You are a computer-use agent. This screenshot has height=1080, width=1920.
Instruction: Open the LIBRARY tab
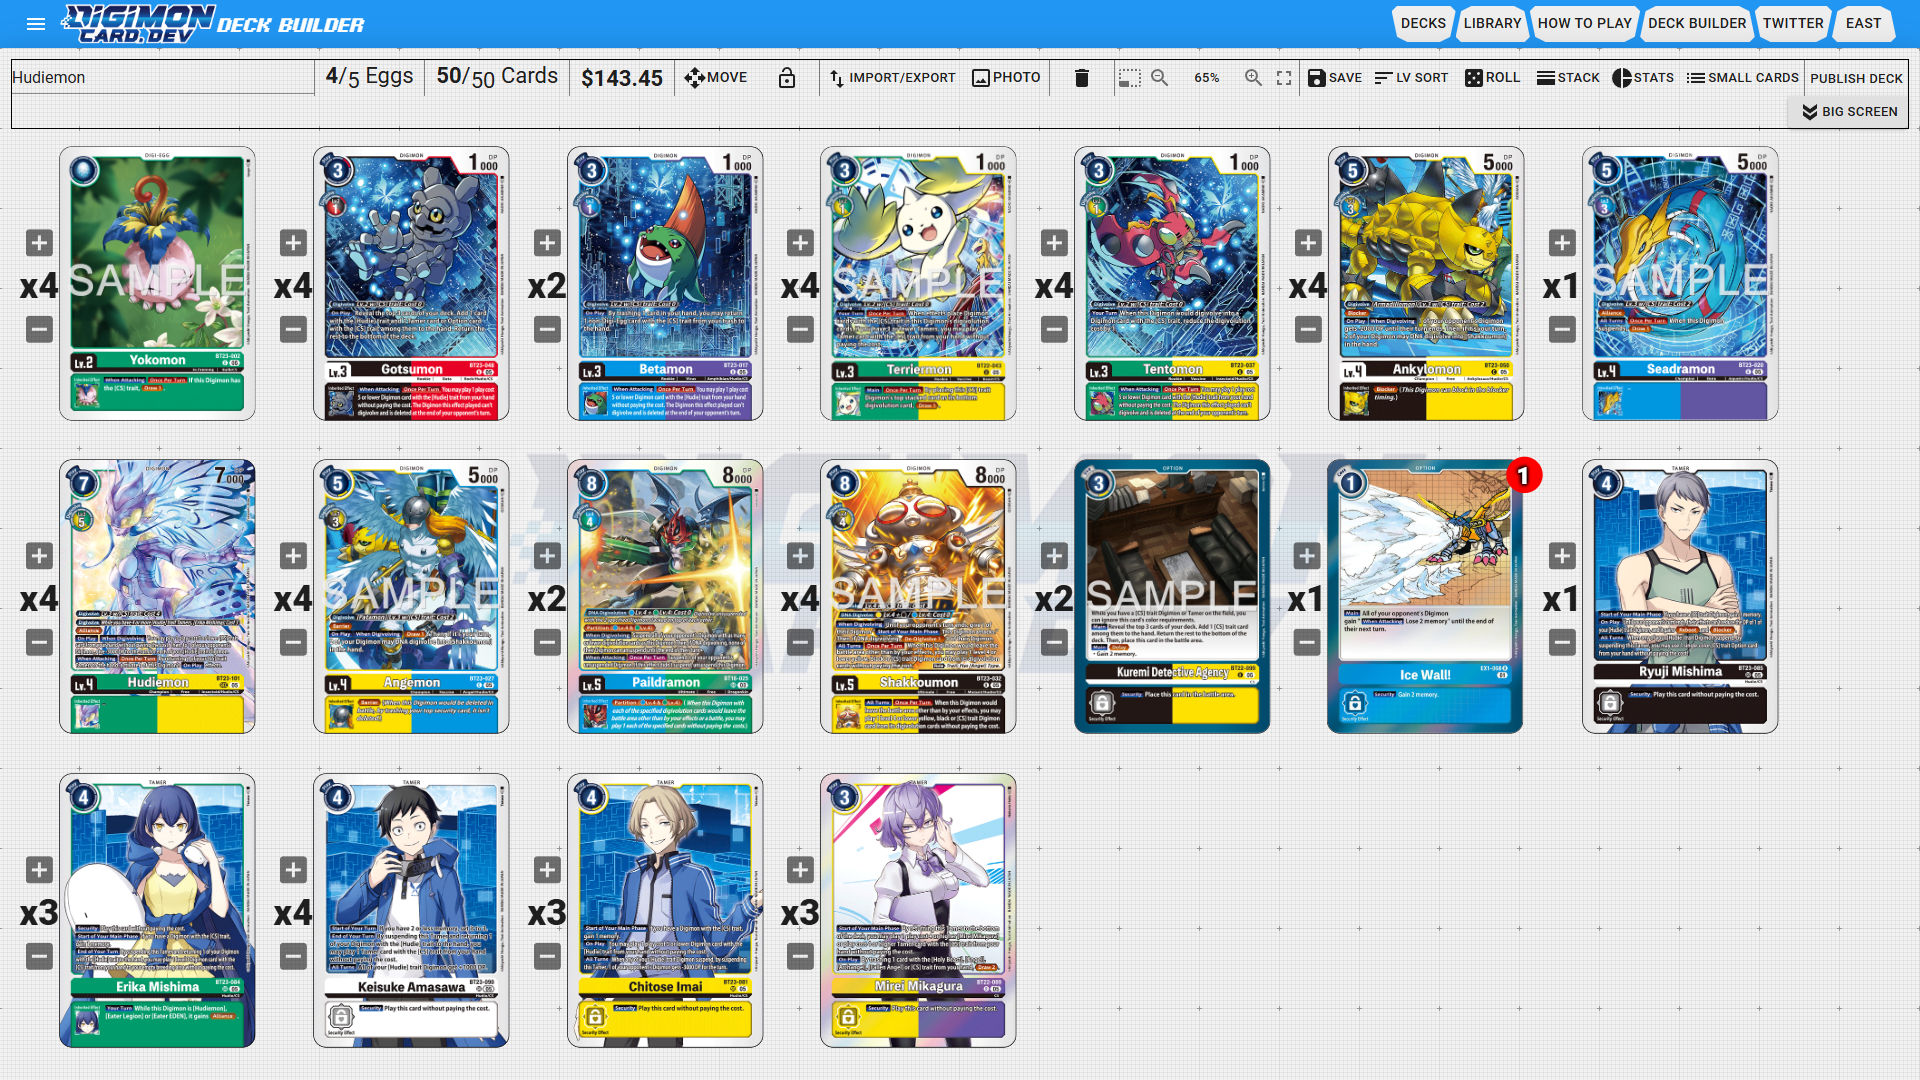tap(1491, 23)
